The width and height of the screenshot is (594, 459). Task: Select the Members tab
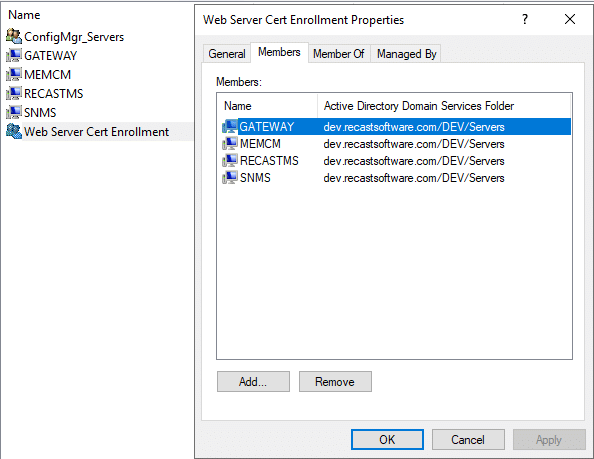point(279,52)
